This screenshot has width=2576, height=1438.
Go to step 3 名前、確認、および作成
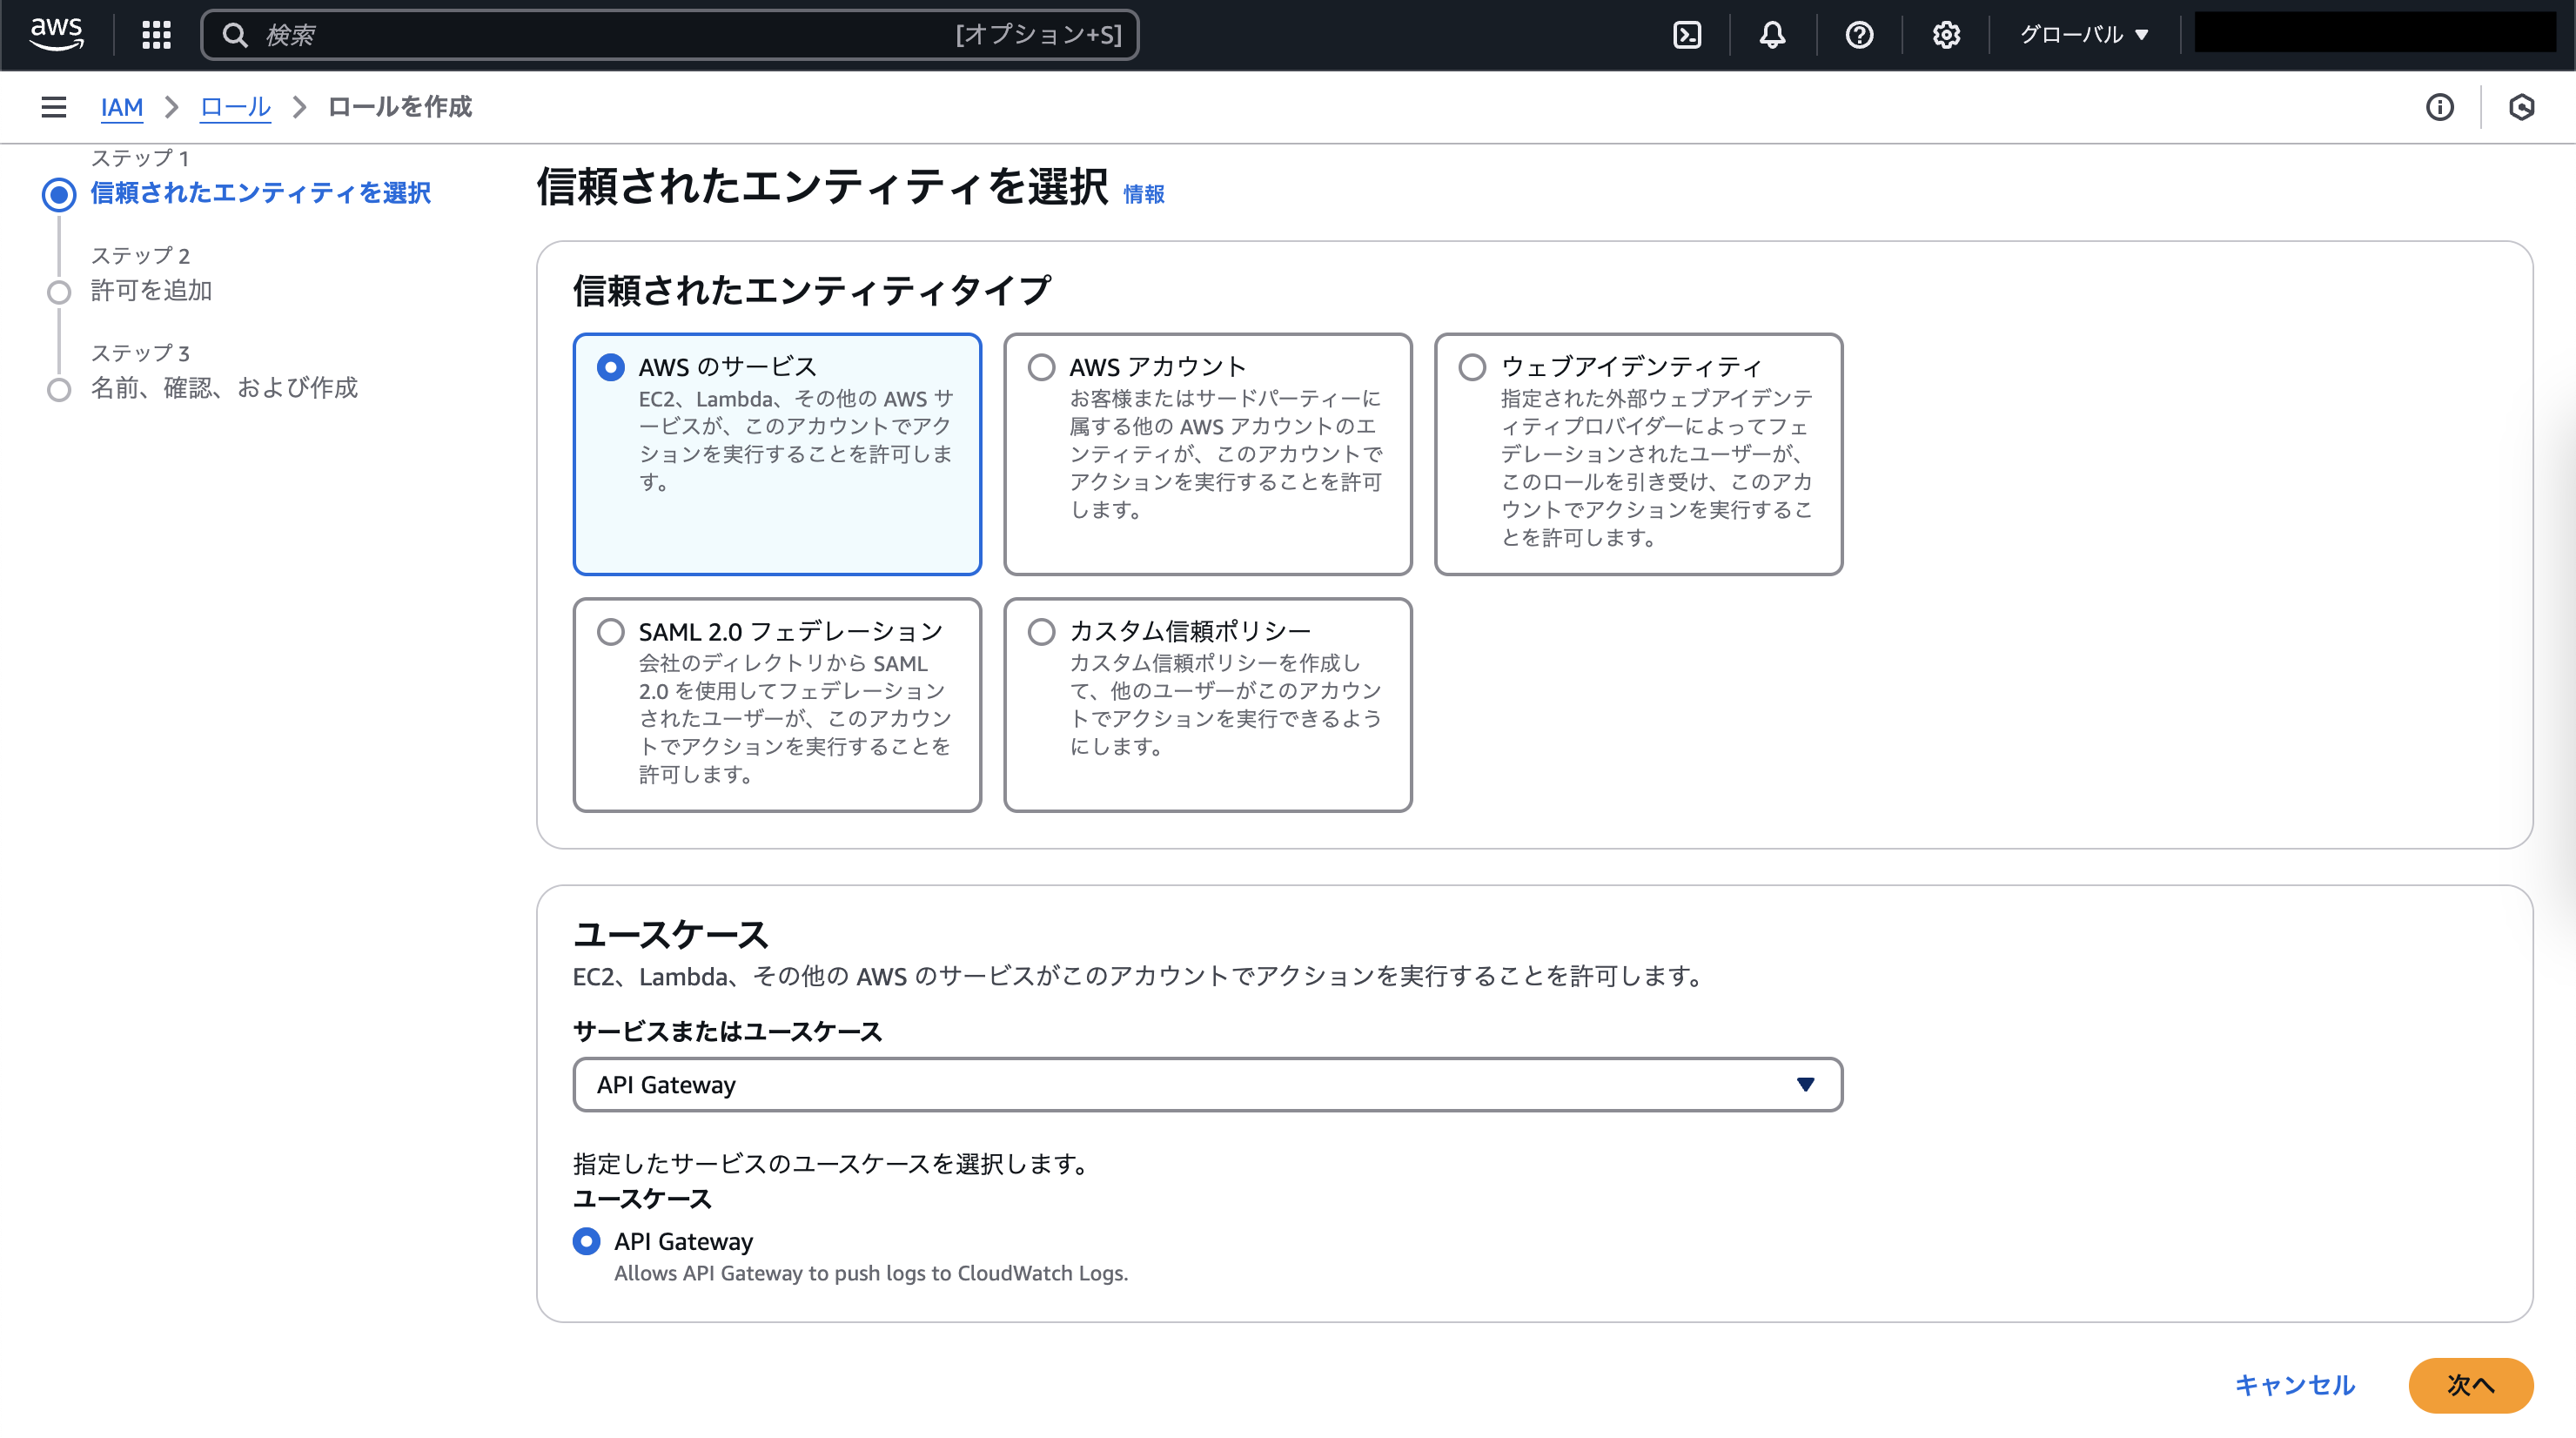click(224, 387)
